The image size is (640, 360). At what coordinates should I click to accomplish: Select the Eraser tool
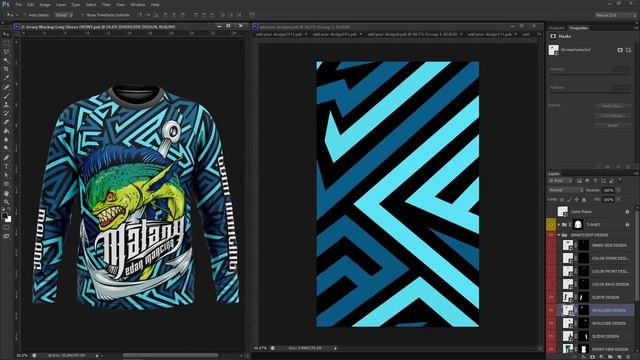pyautogui.click(x=6, y=122)
